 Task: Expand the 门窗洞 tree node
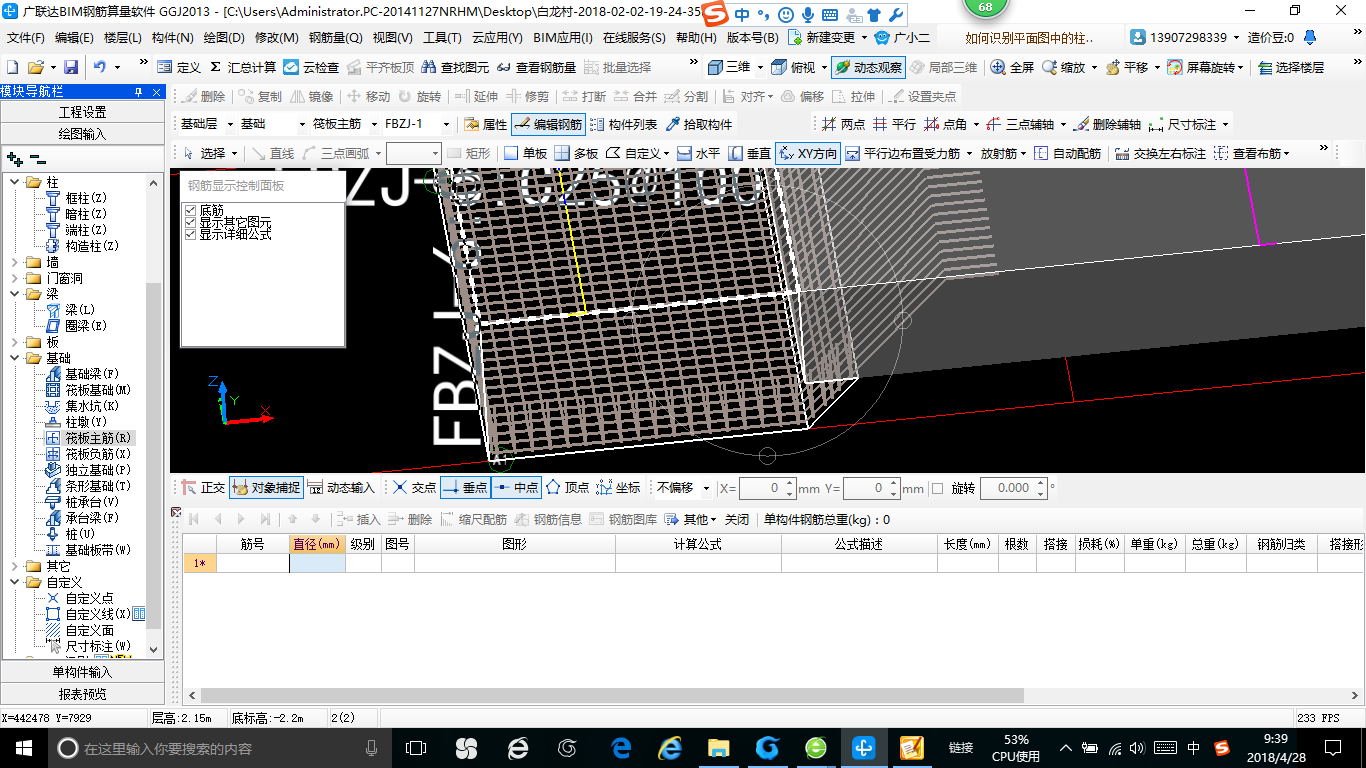[15, 278]
